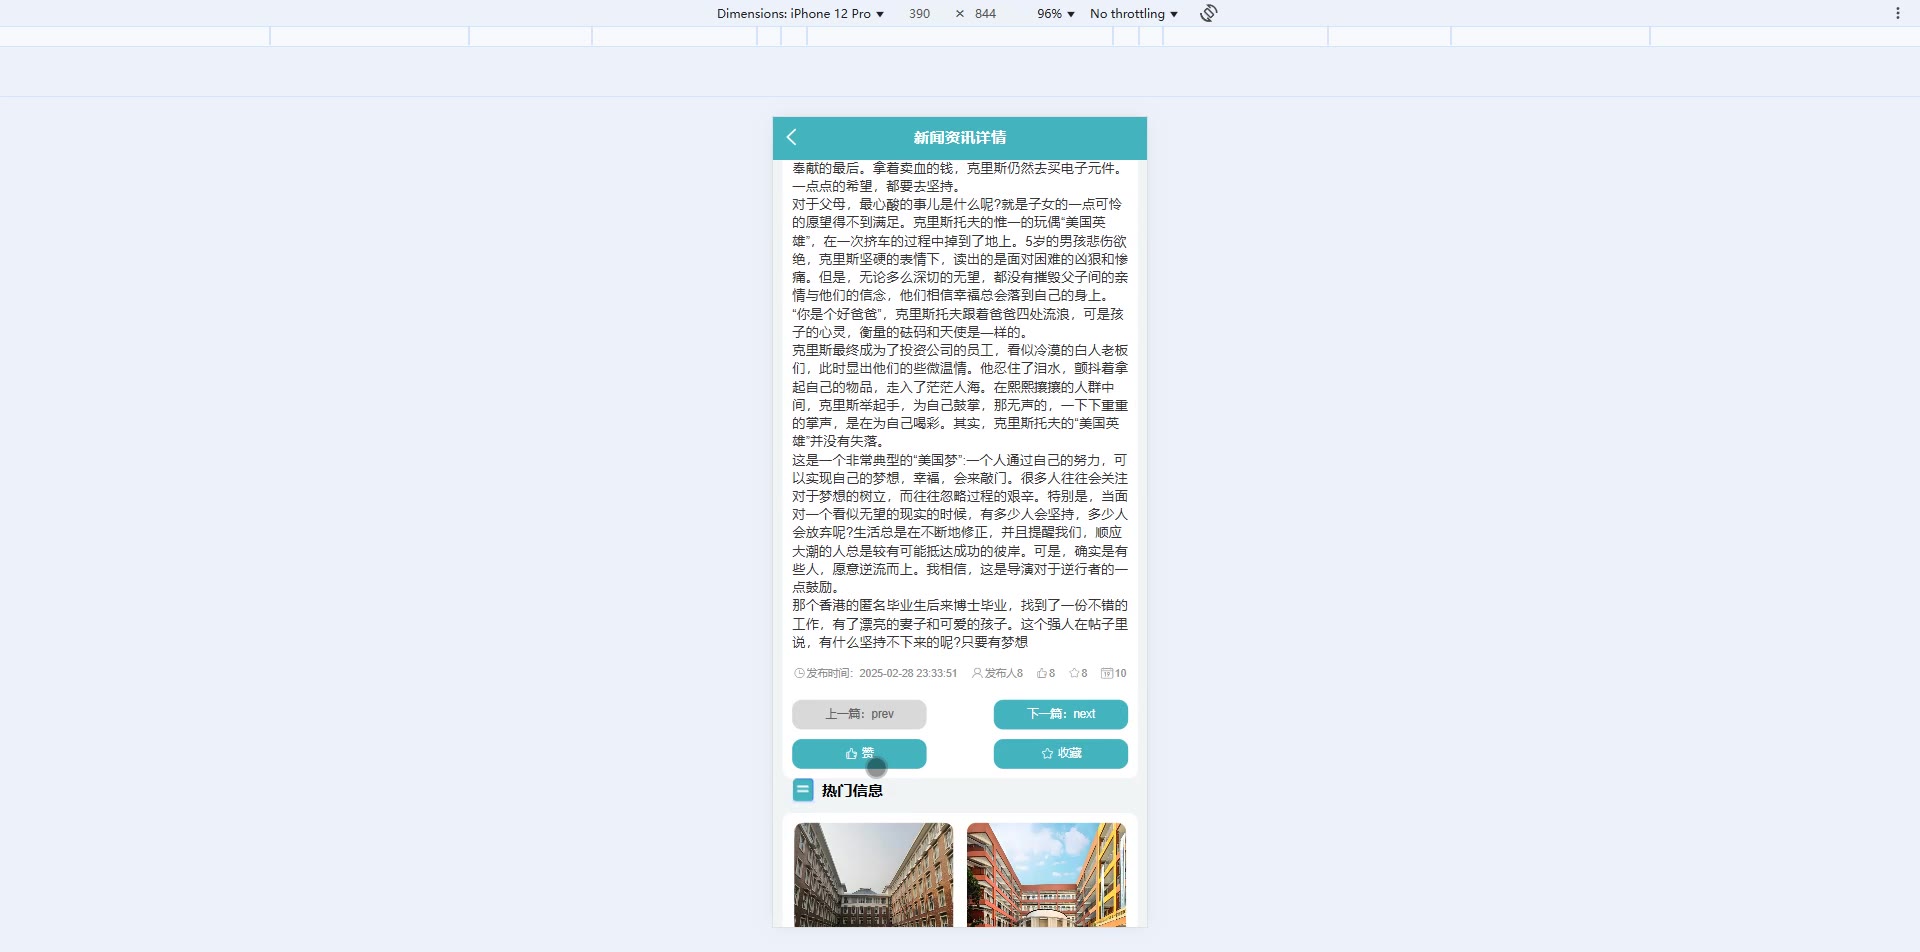Click the comment count icon showing 10
This screenshot has height=952, width=1920.
[x=1107, y=674]
